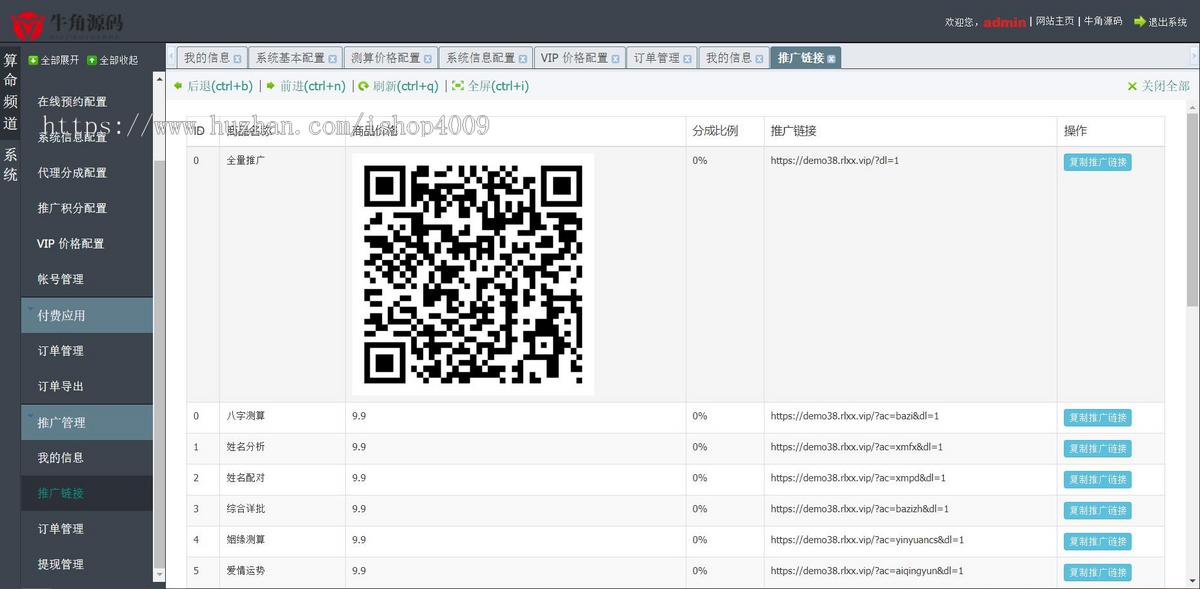Click sidebar scrollbar up arrow
1200x589 pixels.
point(159,78)
